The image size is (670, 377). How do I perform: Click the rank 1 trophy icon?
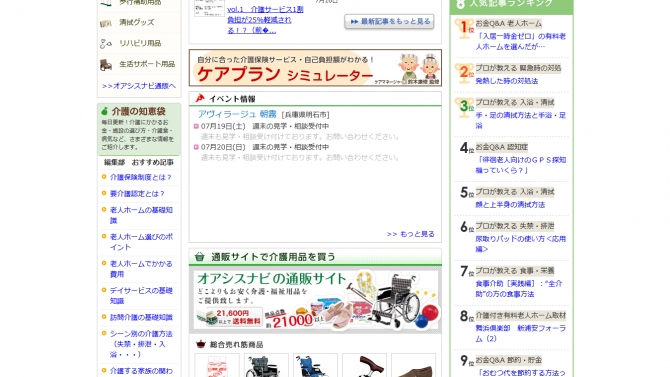coord(464,29)
